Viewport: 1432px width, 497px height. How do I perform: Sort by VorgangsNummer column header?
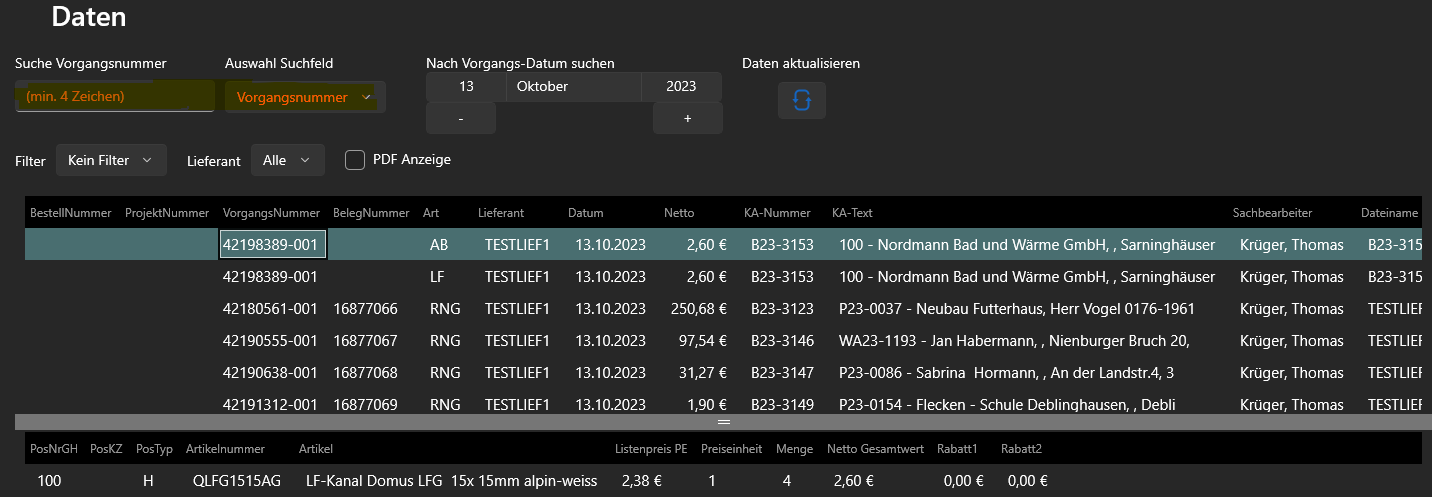pyautogui.click(x=271, y=213)
